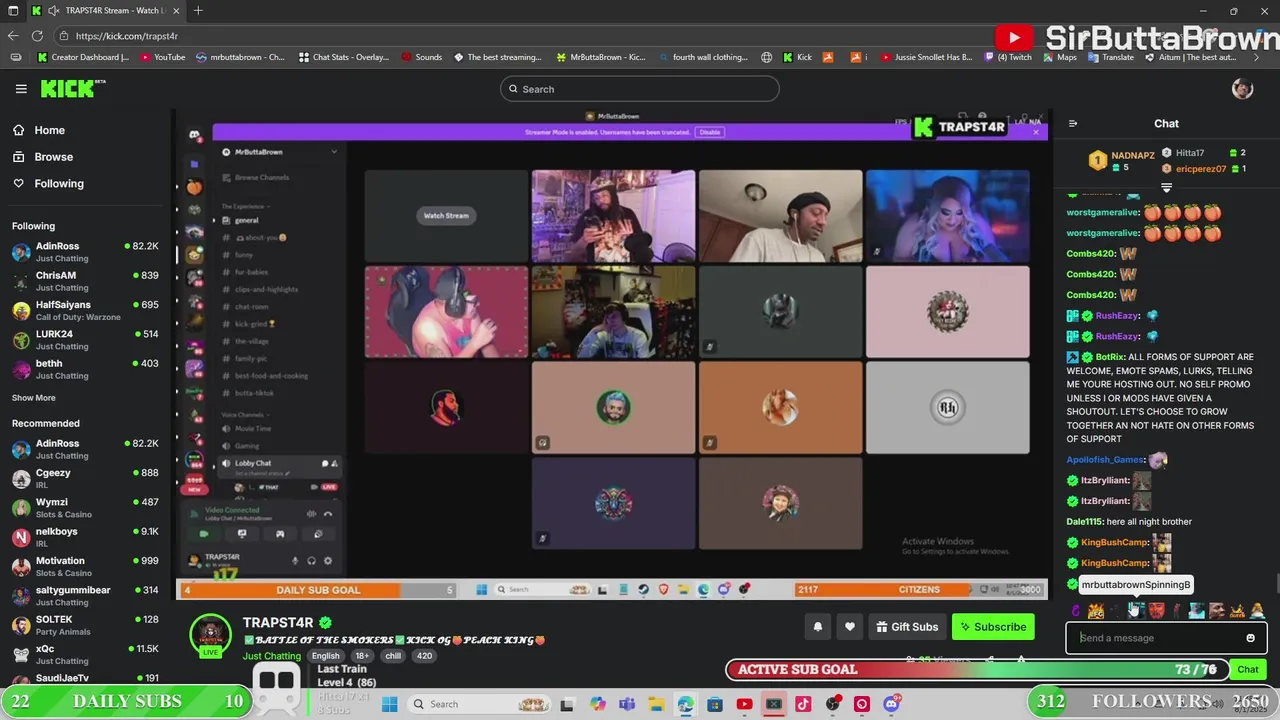This screenshot has height=720, width=1280.
Task: Open LURK24 channel in sidebar
Action: (x=85, y=340)
